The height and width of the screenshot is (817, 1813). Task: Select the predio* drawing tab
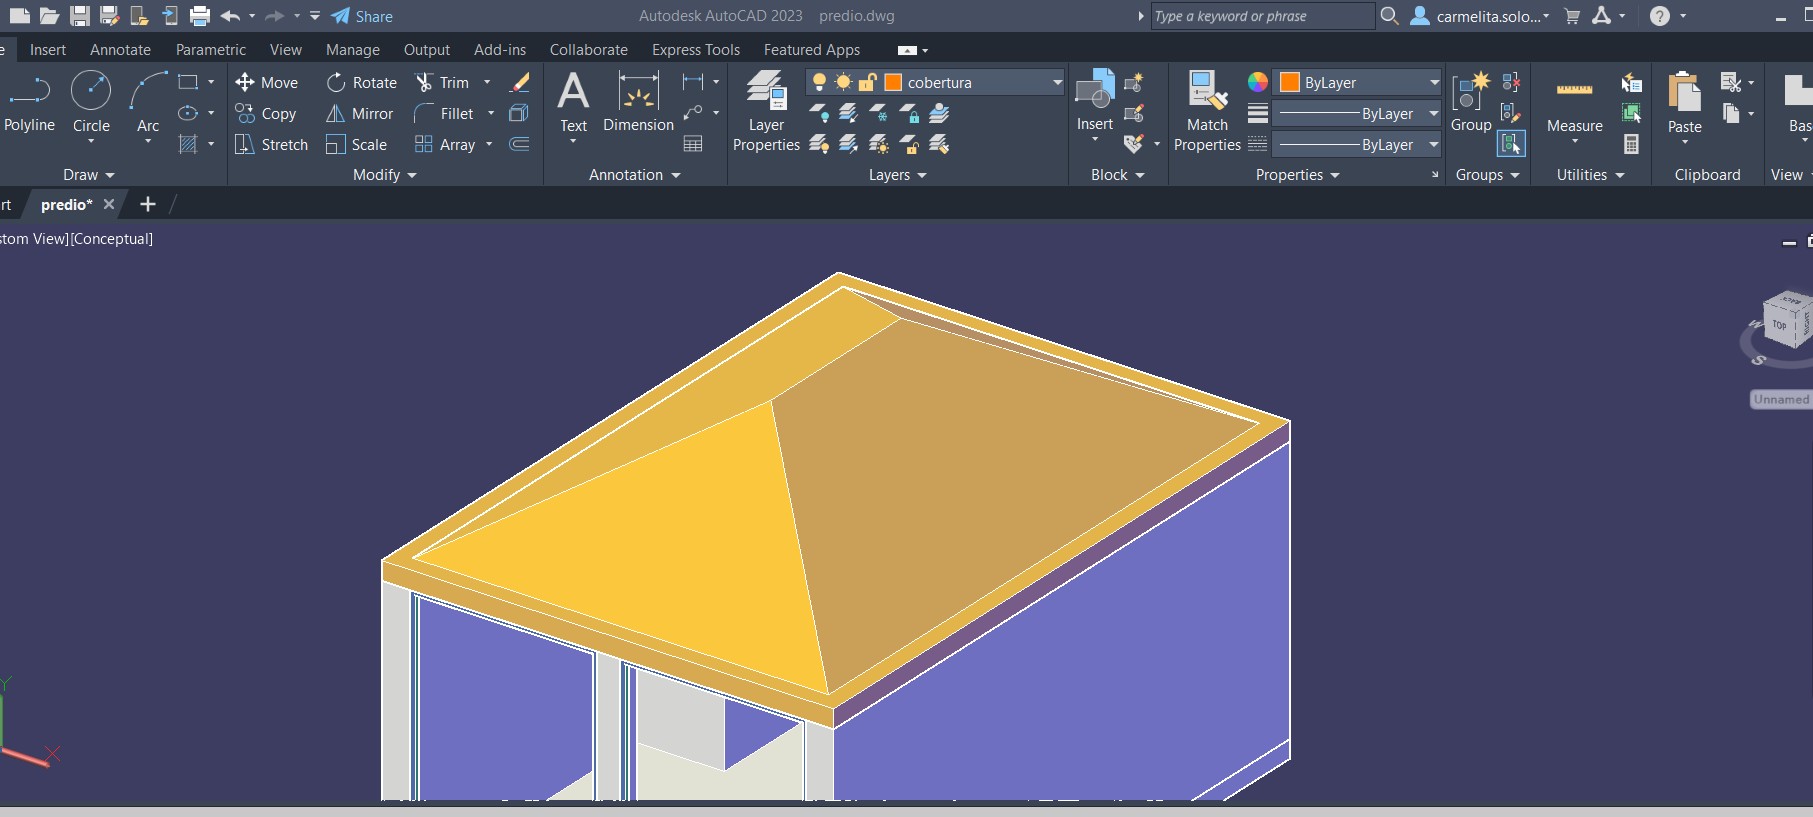[66, 204]
